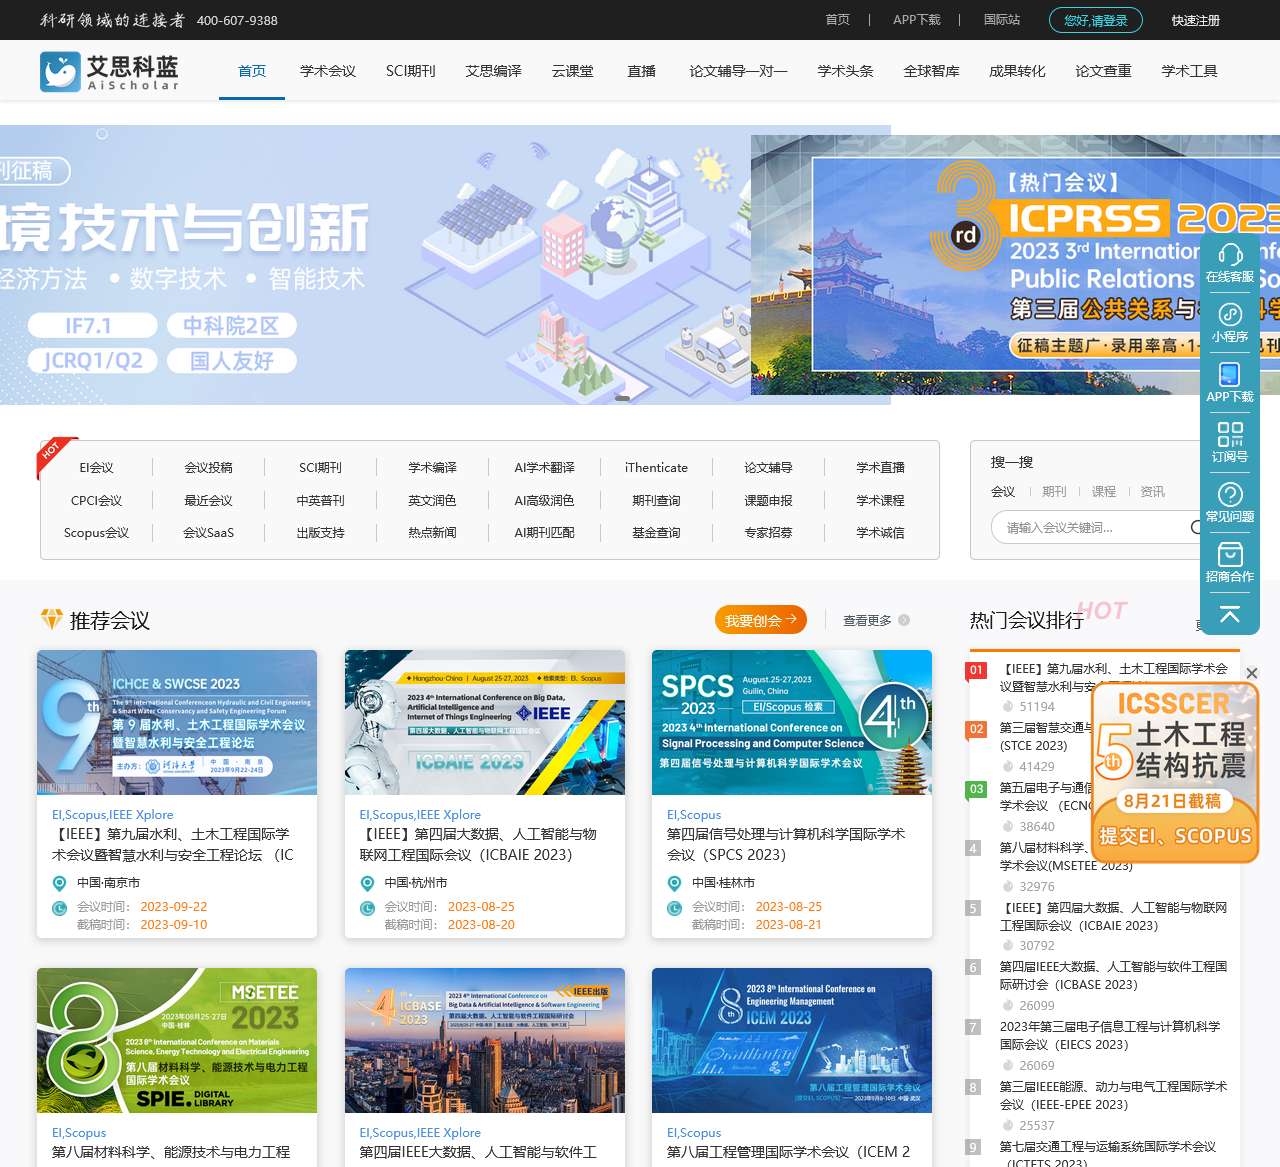Image resolution: width=1280 pixels, height=1167 pixels.
Task: Open the 学术诚信 quick link
Action: point(880,533)
